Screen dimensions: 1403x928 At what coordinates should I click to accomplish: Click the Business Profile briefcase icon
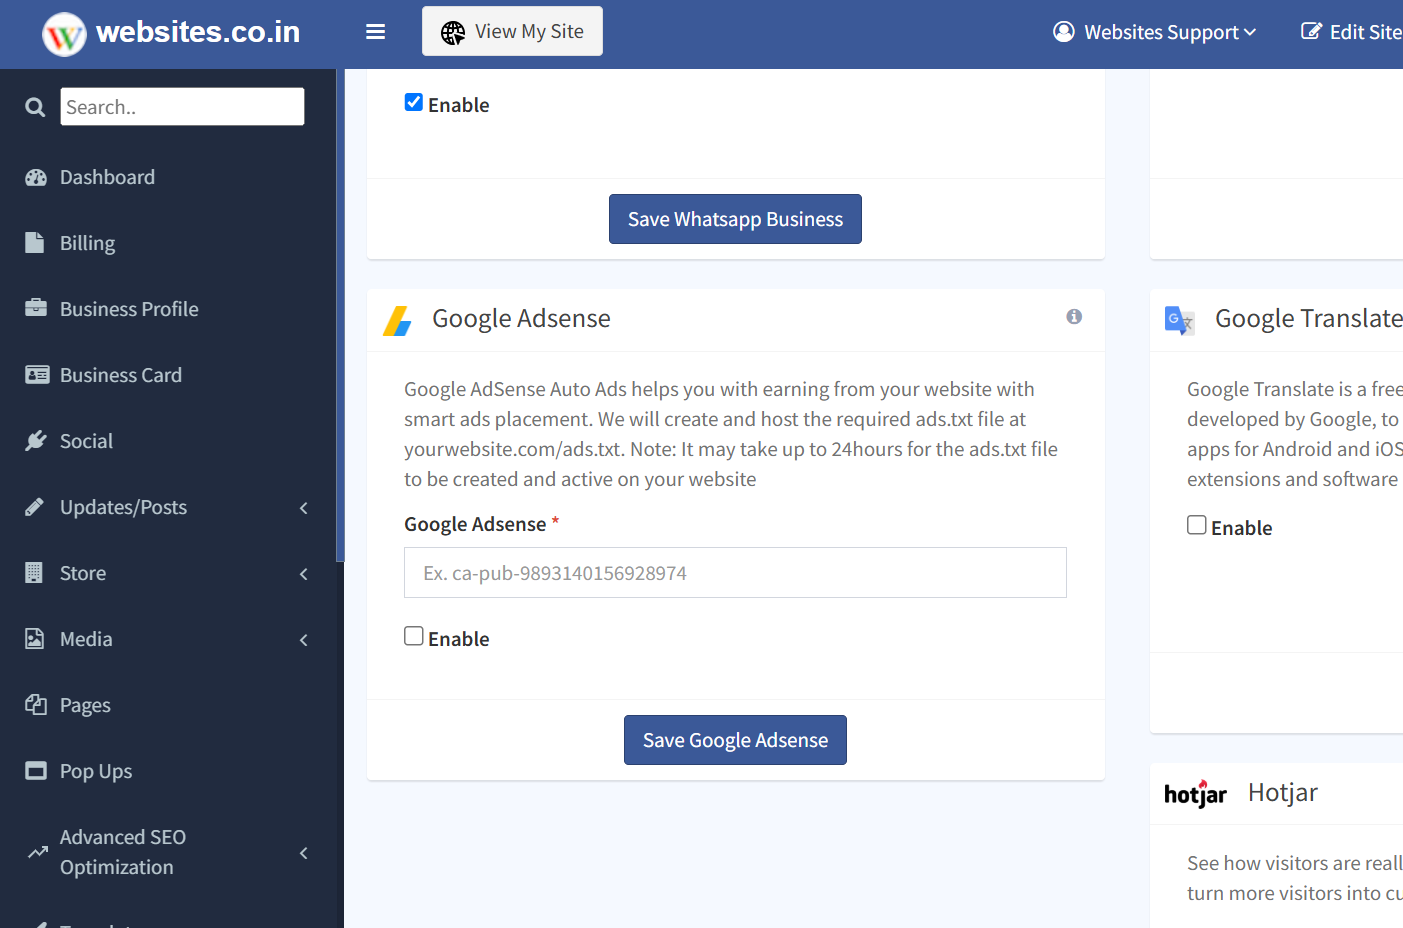pyautogui.click(x=36, y=308)
